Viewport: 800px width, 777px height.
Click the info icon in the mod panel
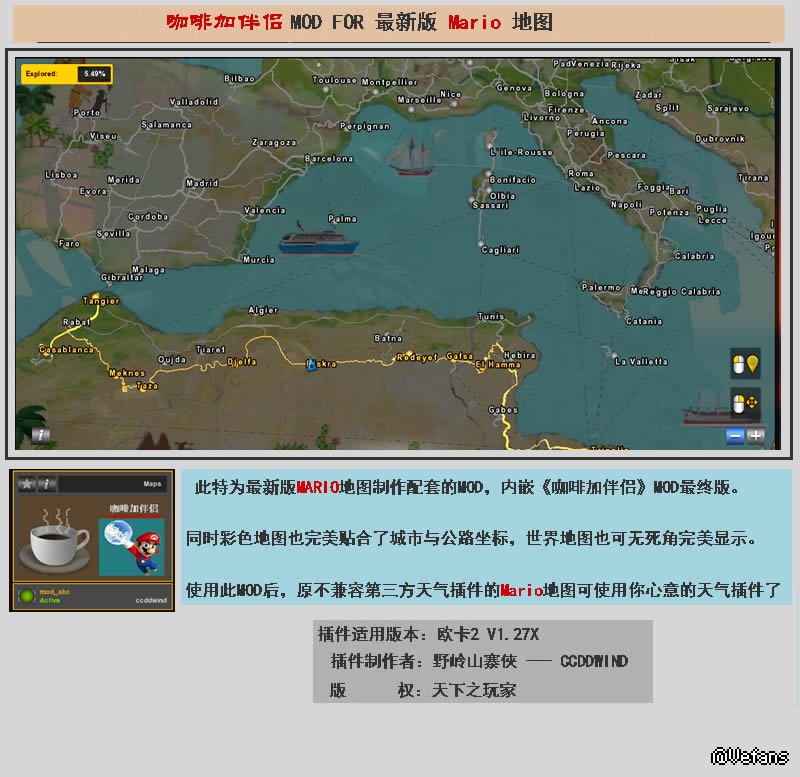point(46,483)
